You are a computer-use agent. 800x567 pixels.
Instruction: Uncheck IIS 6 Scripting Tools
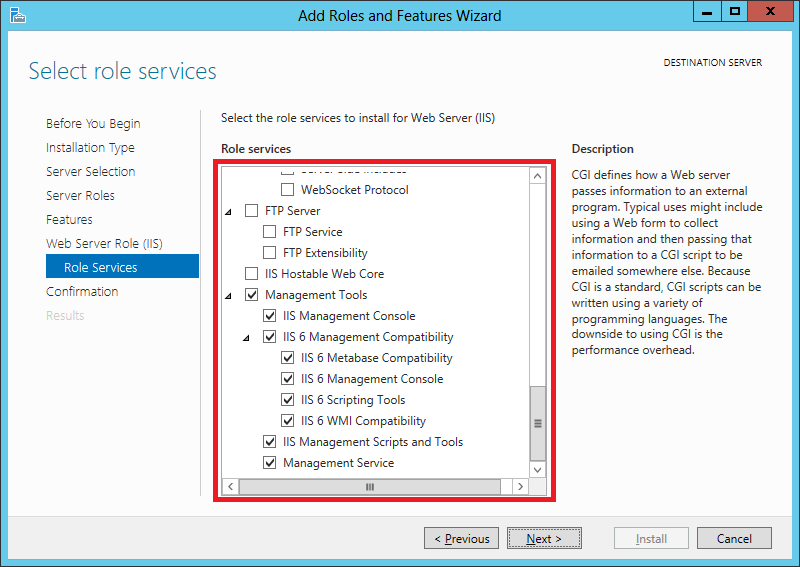pyautogui.click(x=288, y=400)
